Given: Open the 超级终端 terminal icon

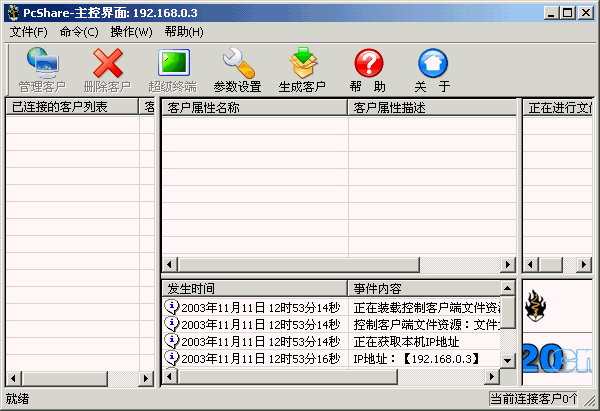Looking at the screenshot, I should pyautogui.click(x=172, y=65).
